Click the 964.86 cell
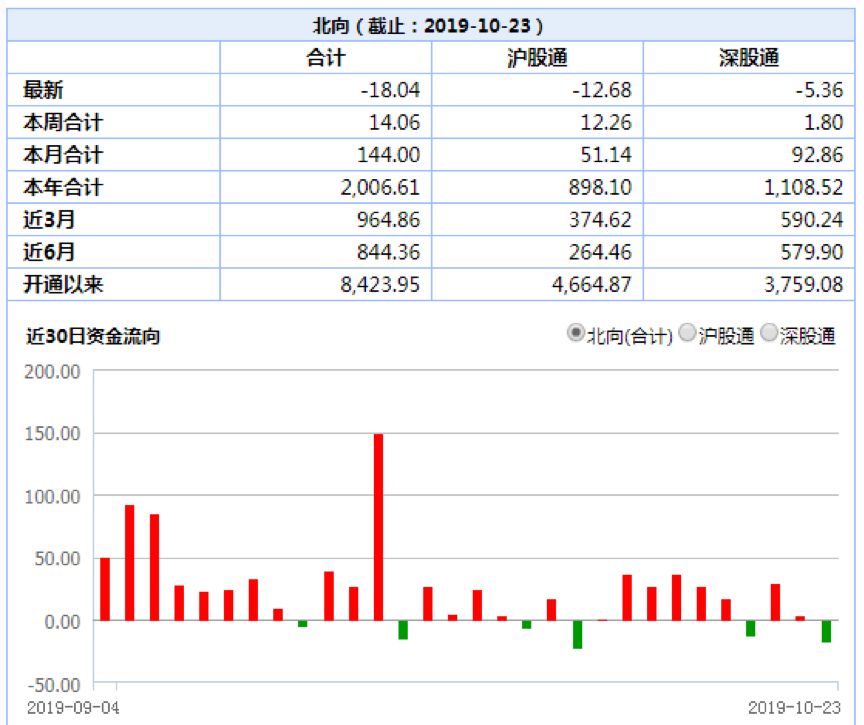 [388, 220]
